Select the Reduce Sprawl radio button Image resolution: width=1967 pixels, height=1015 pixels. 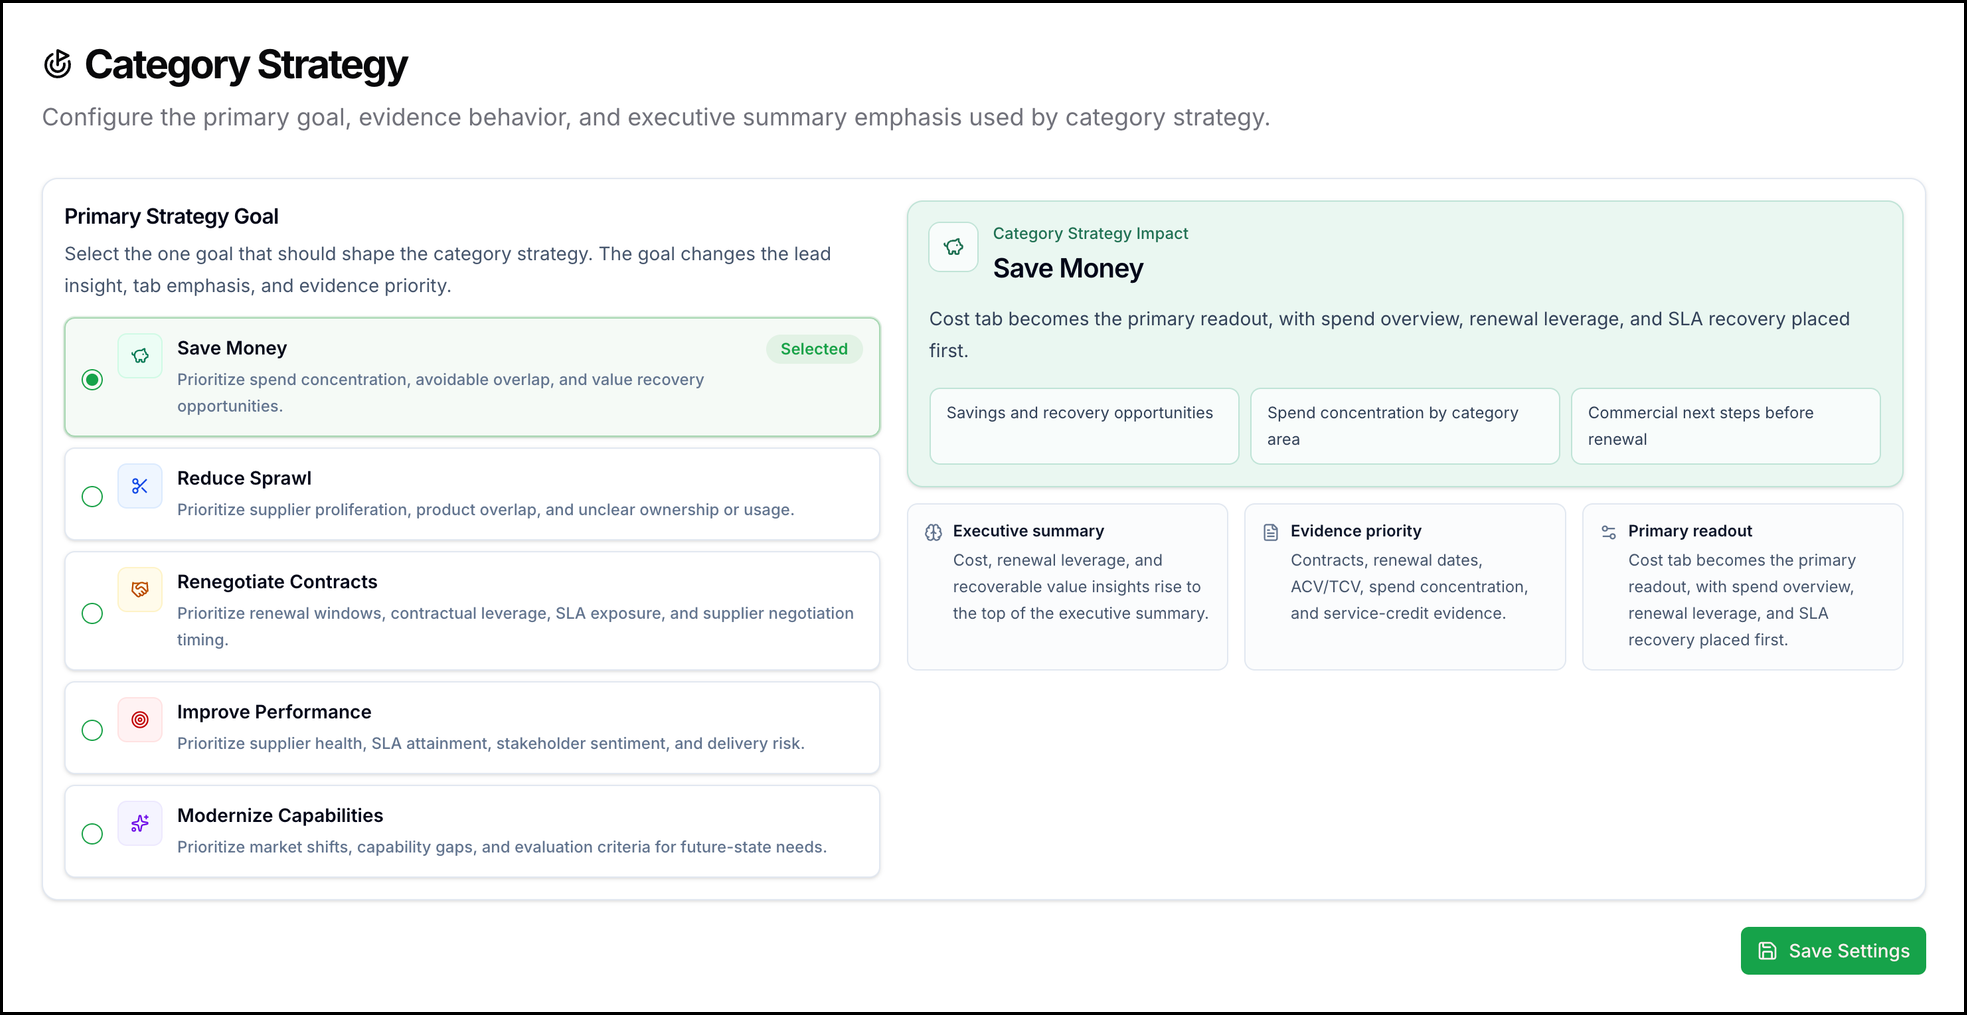click(x=92, y=496)
